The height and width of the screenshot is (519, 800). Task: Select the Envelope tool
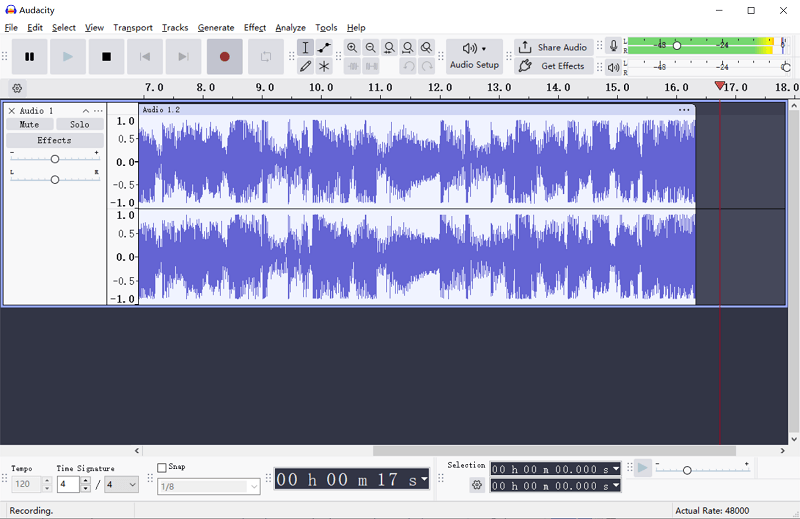click(x=324, y=47)
